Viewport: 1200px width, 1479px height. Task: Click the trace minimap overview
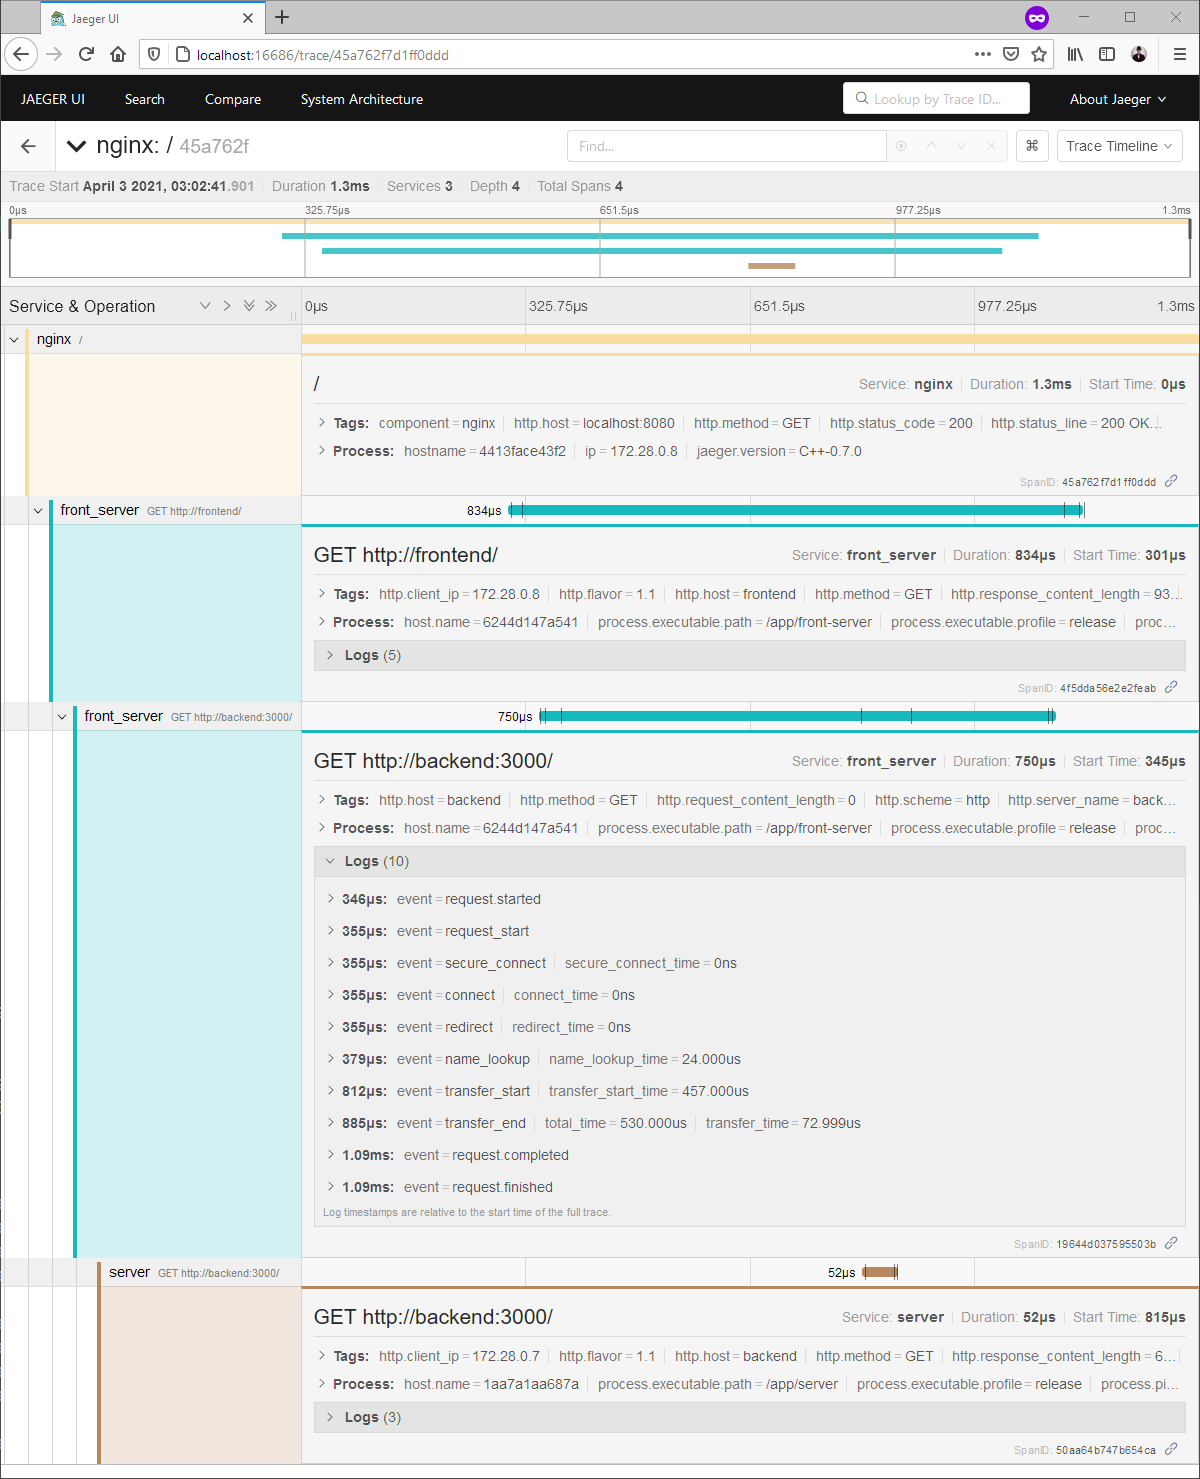[600, 248]
